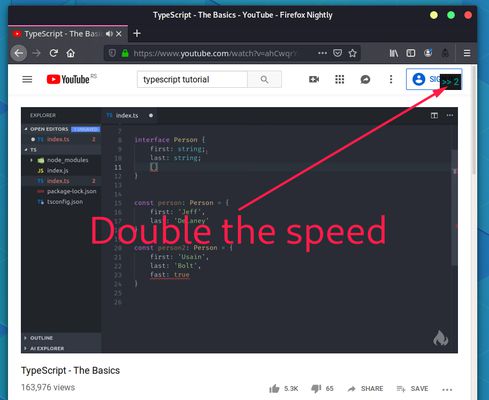Save page to Pocket
This screenshot has width=489, height=400.
(x=338, y=53)
